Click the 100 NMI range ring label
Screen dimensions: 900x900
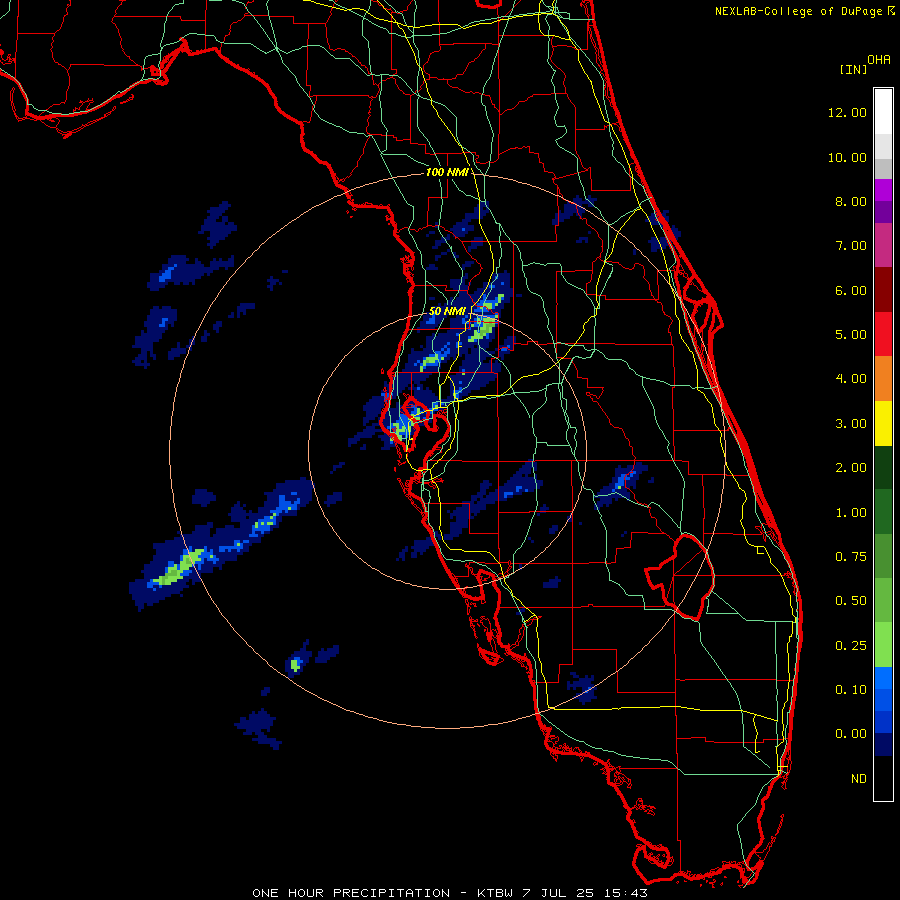tap(447, 172)
